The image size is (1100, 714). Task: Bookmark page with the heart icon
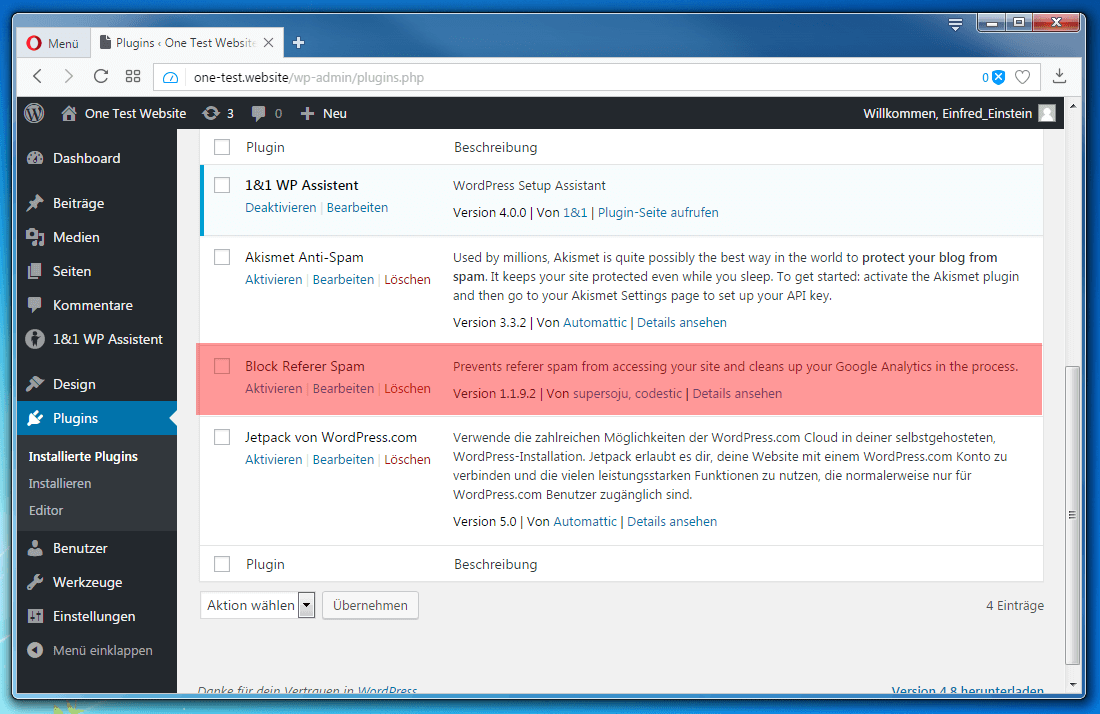tap(1023, 77)
